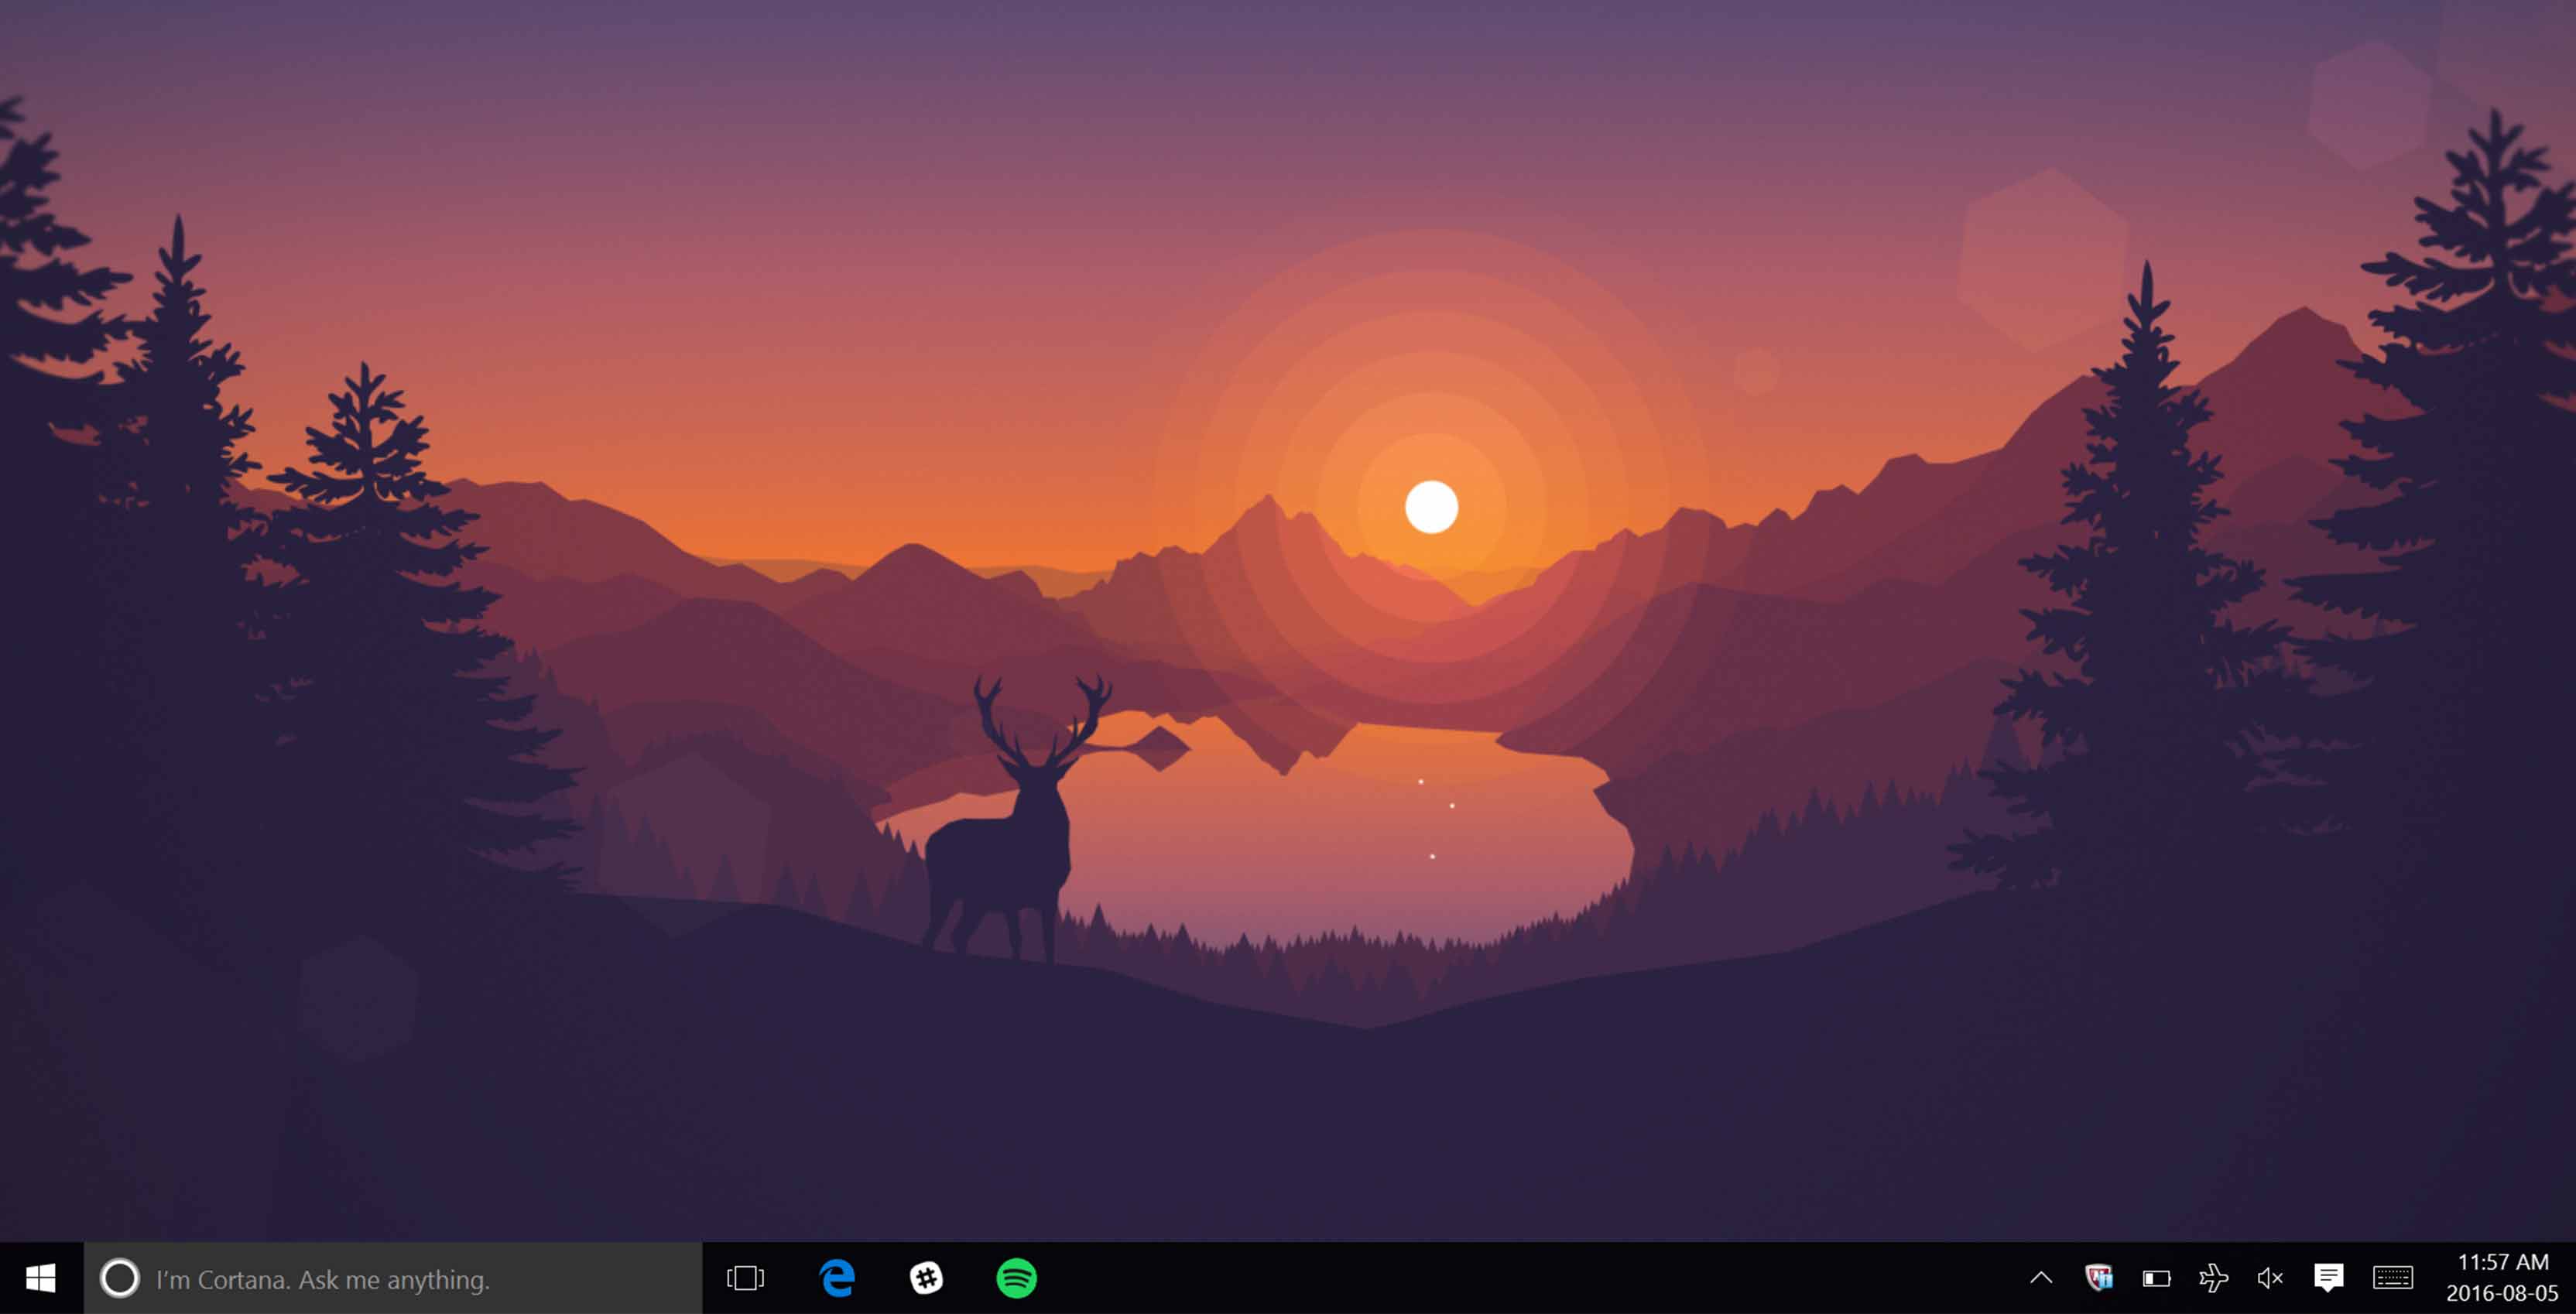The width and height of the screenshot is (2576, 1314).
Task: Click the Cortana circle icon
Action: pos(120,1278)
